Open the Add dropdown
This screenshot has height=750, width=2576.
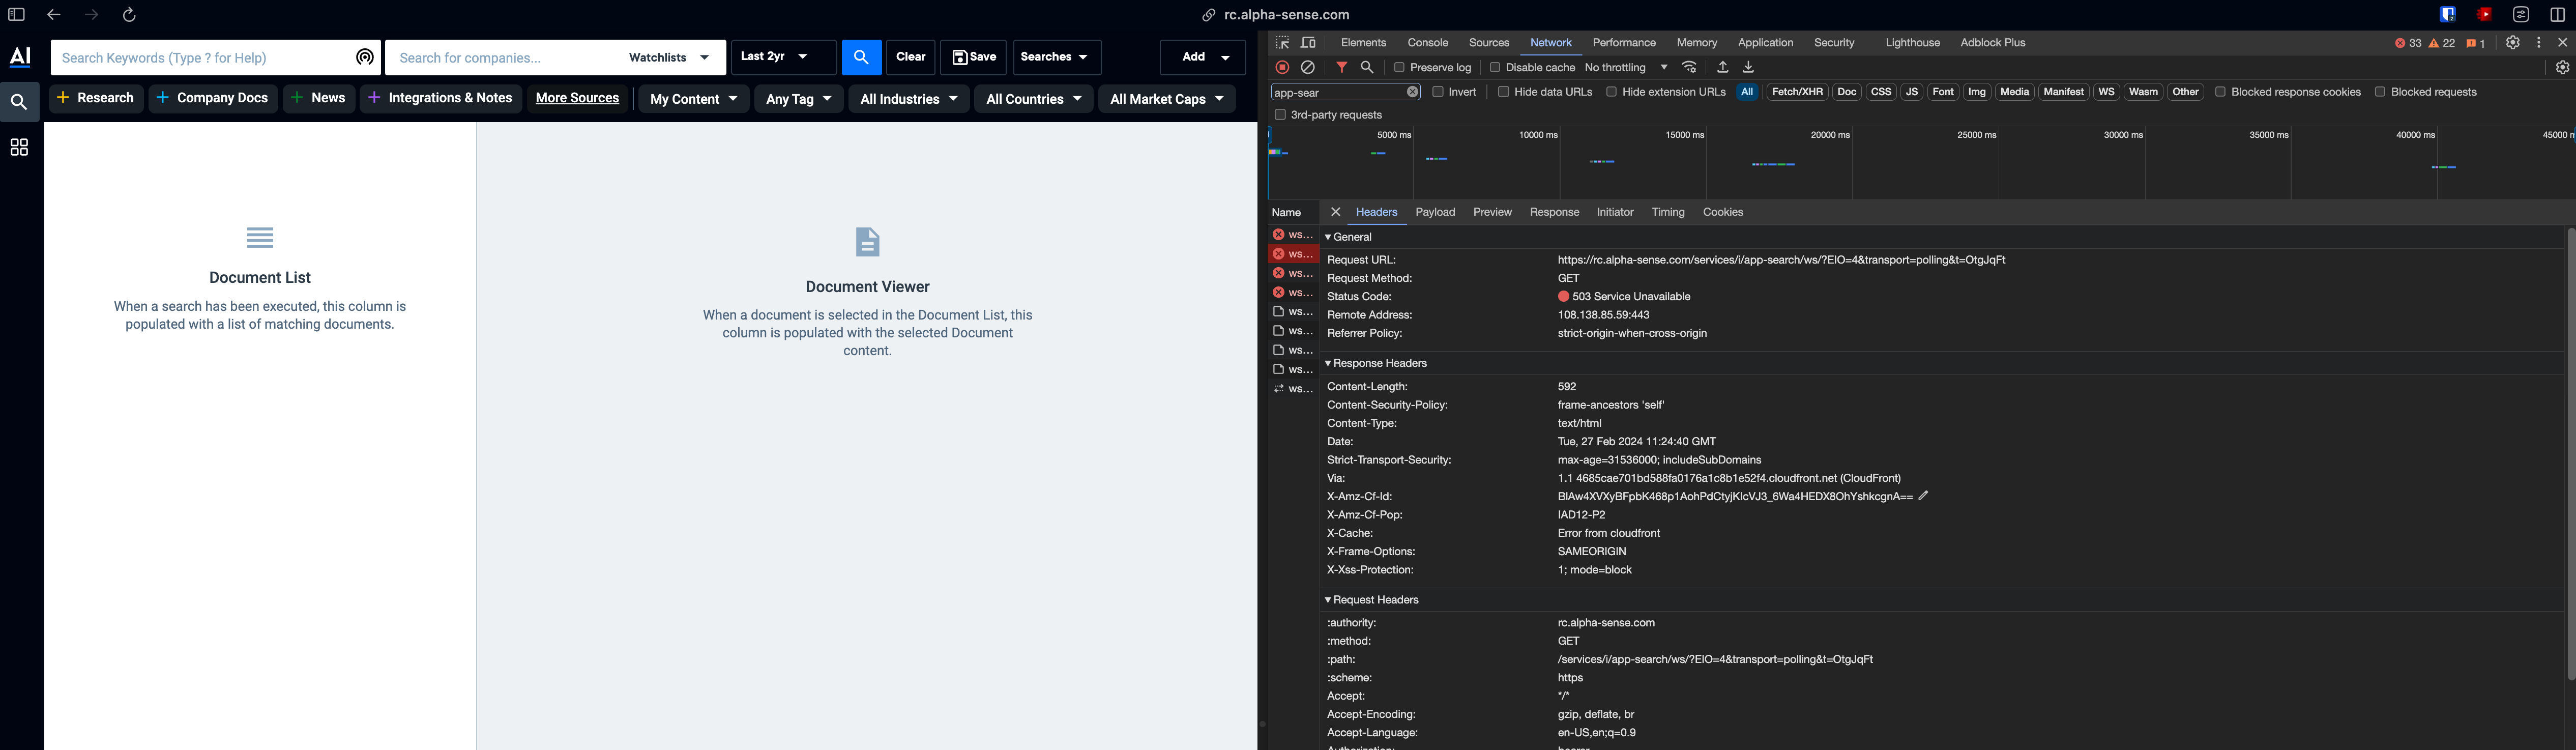[x=1203, y=57]
